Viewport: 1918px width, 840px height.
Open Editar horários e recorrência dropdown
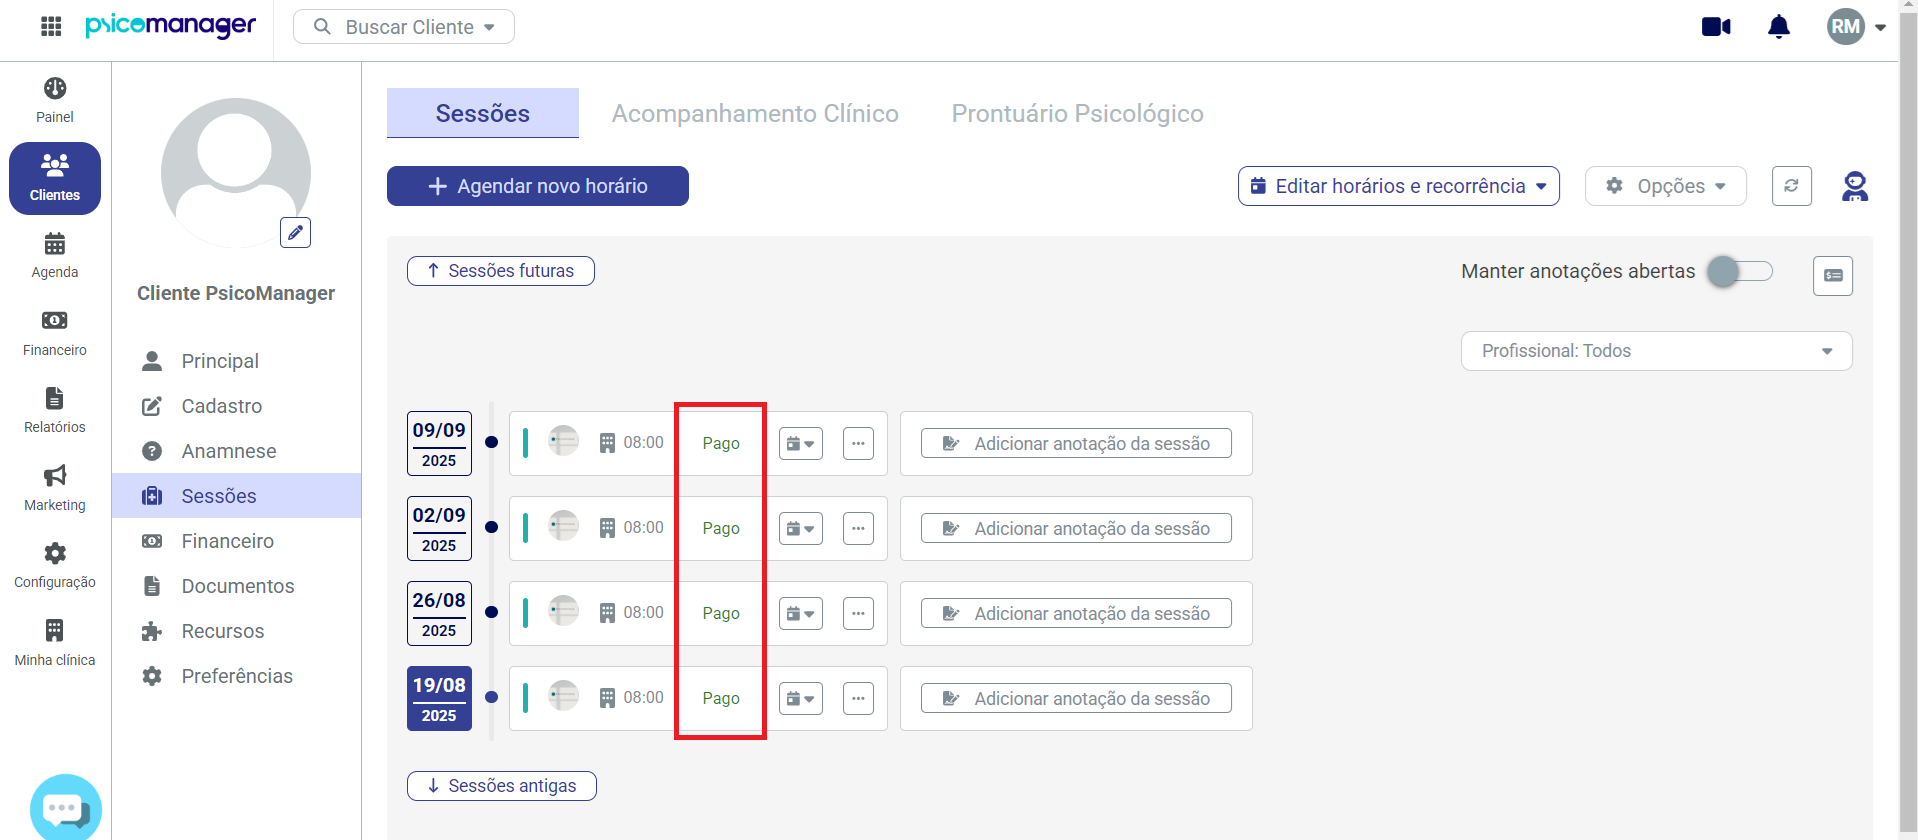click(x=1398, y=186)
